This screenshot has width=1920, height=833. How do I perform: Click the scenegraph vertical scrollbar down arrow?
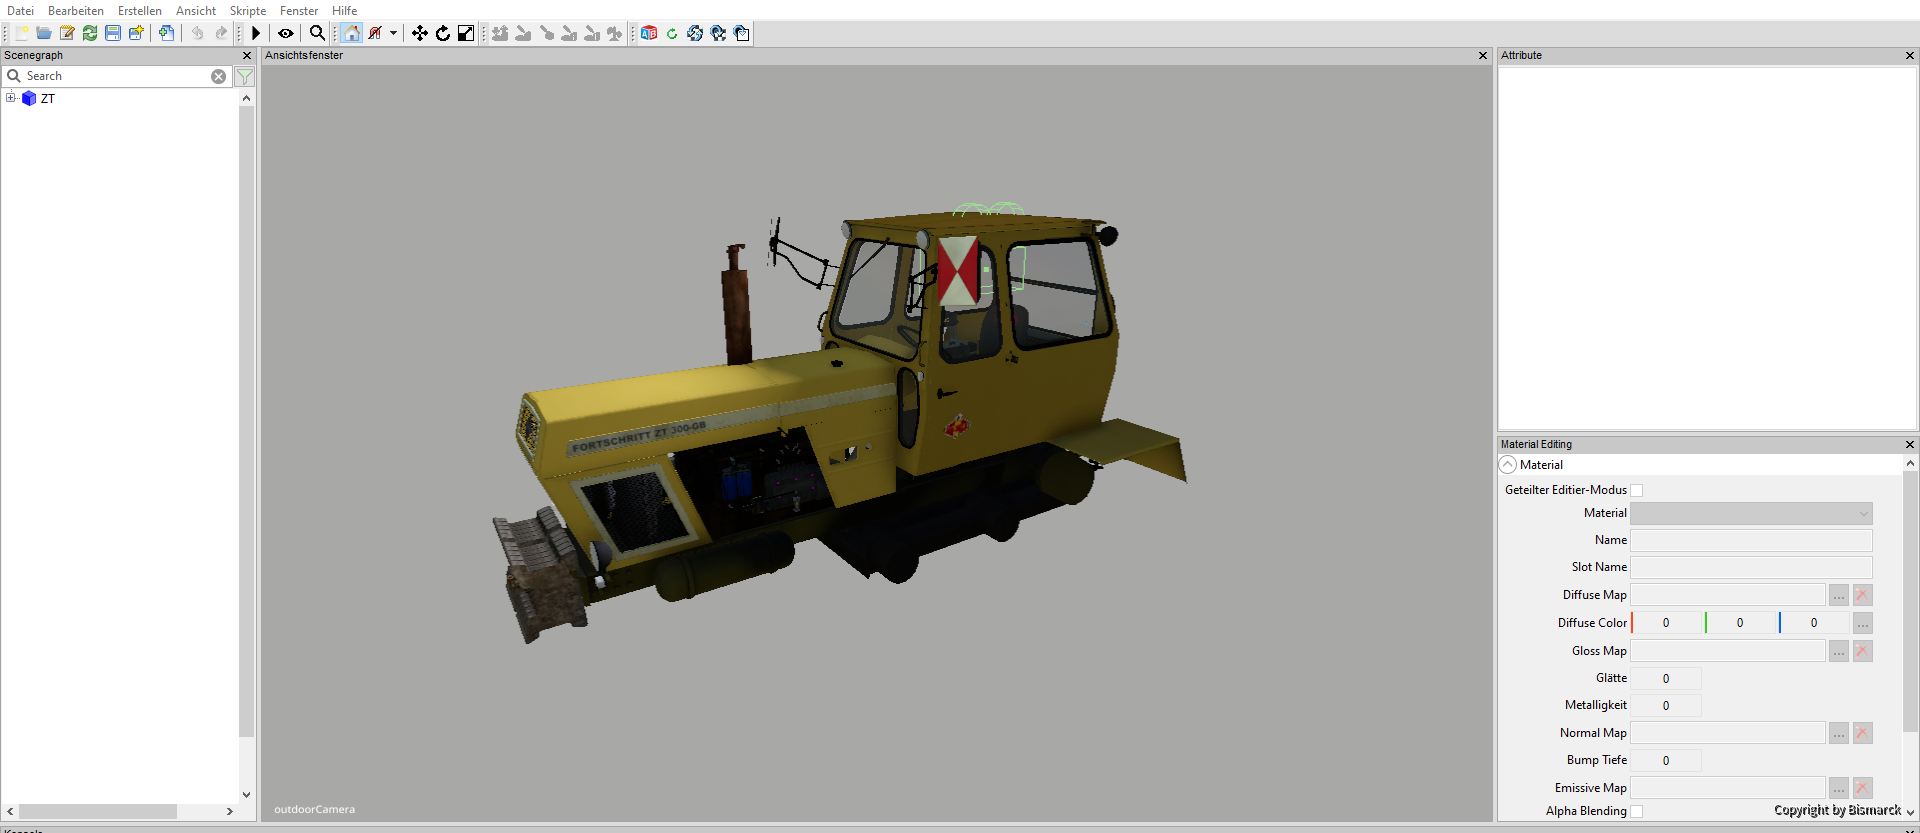coord(246,795)
